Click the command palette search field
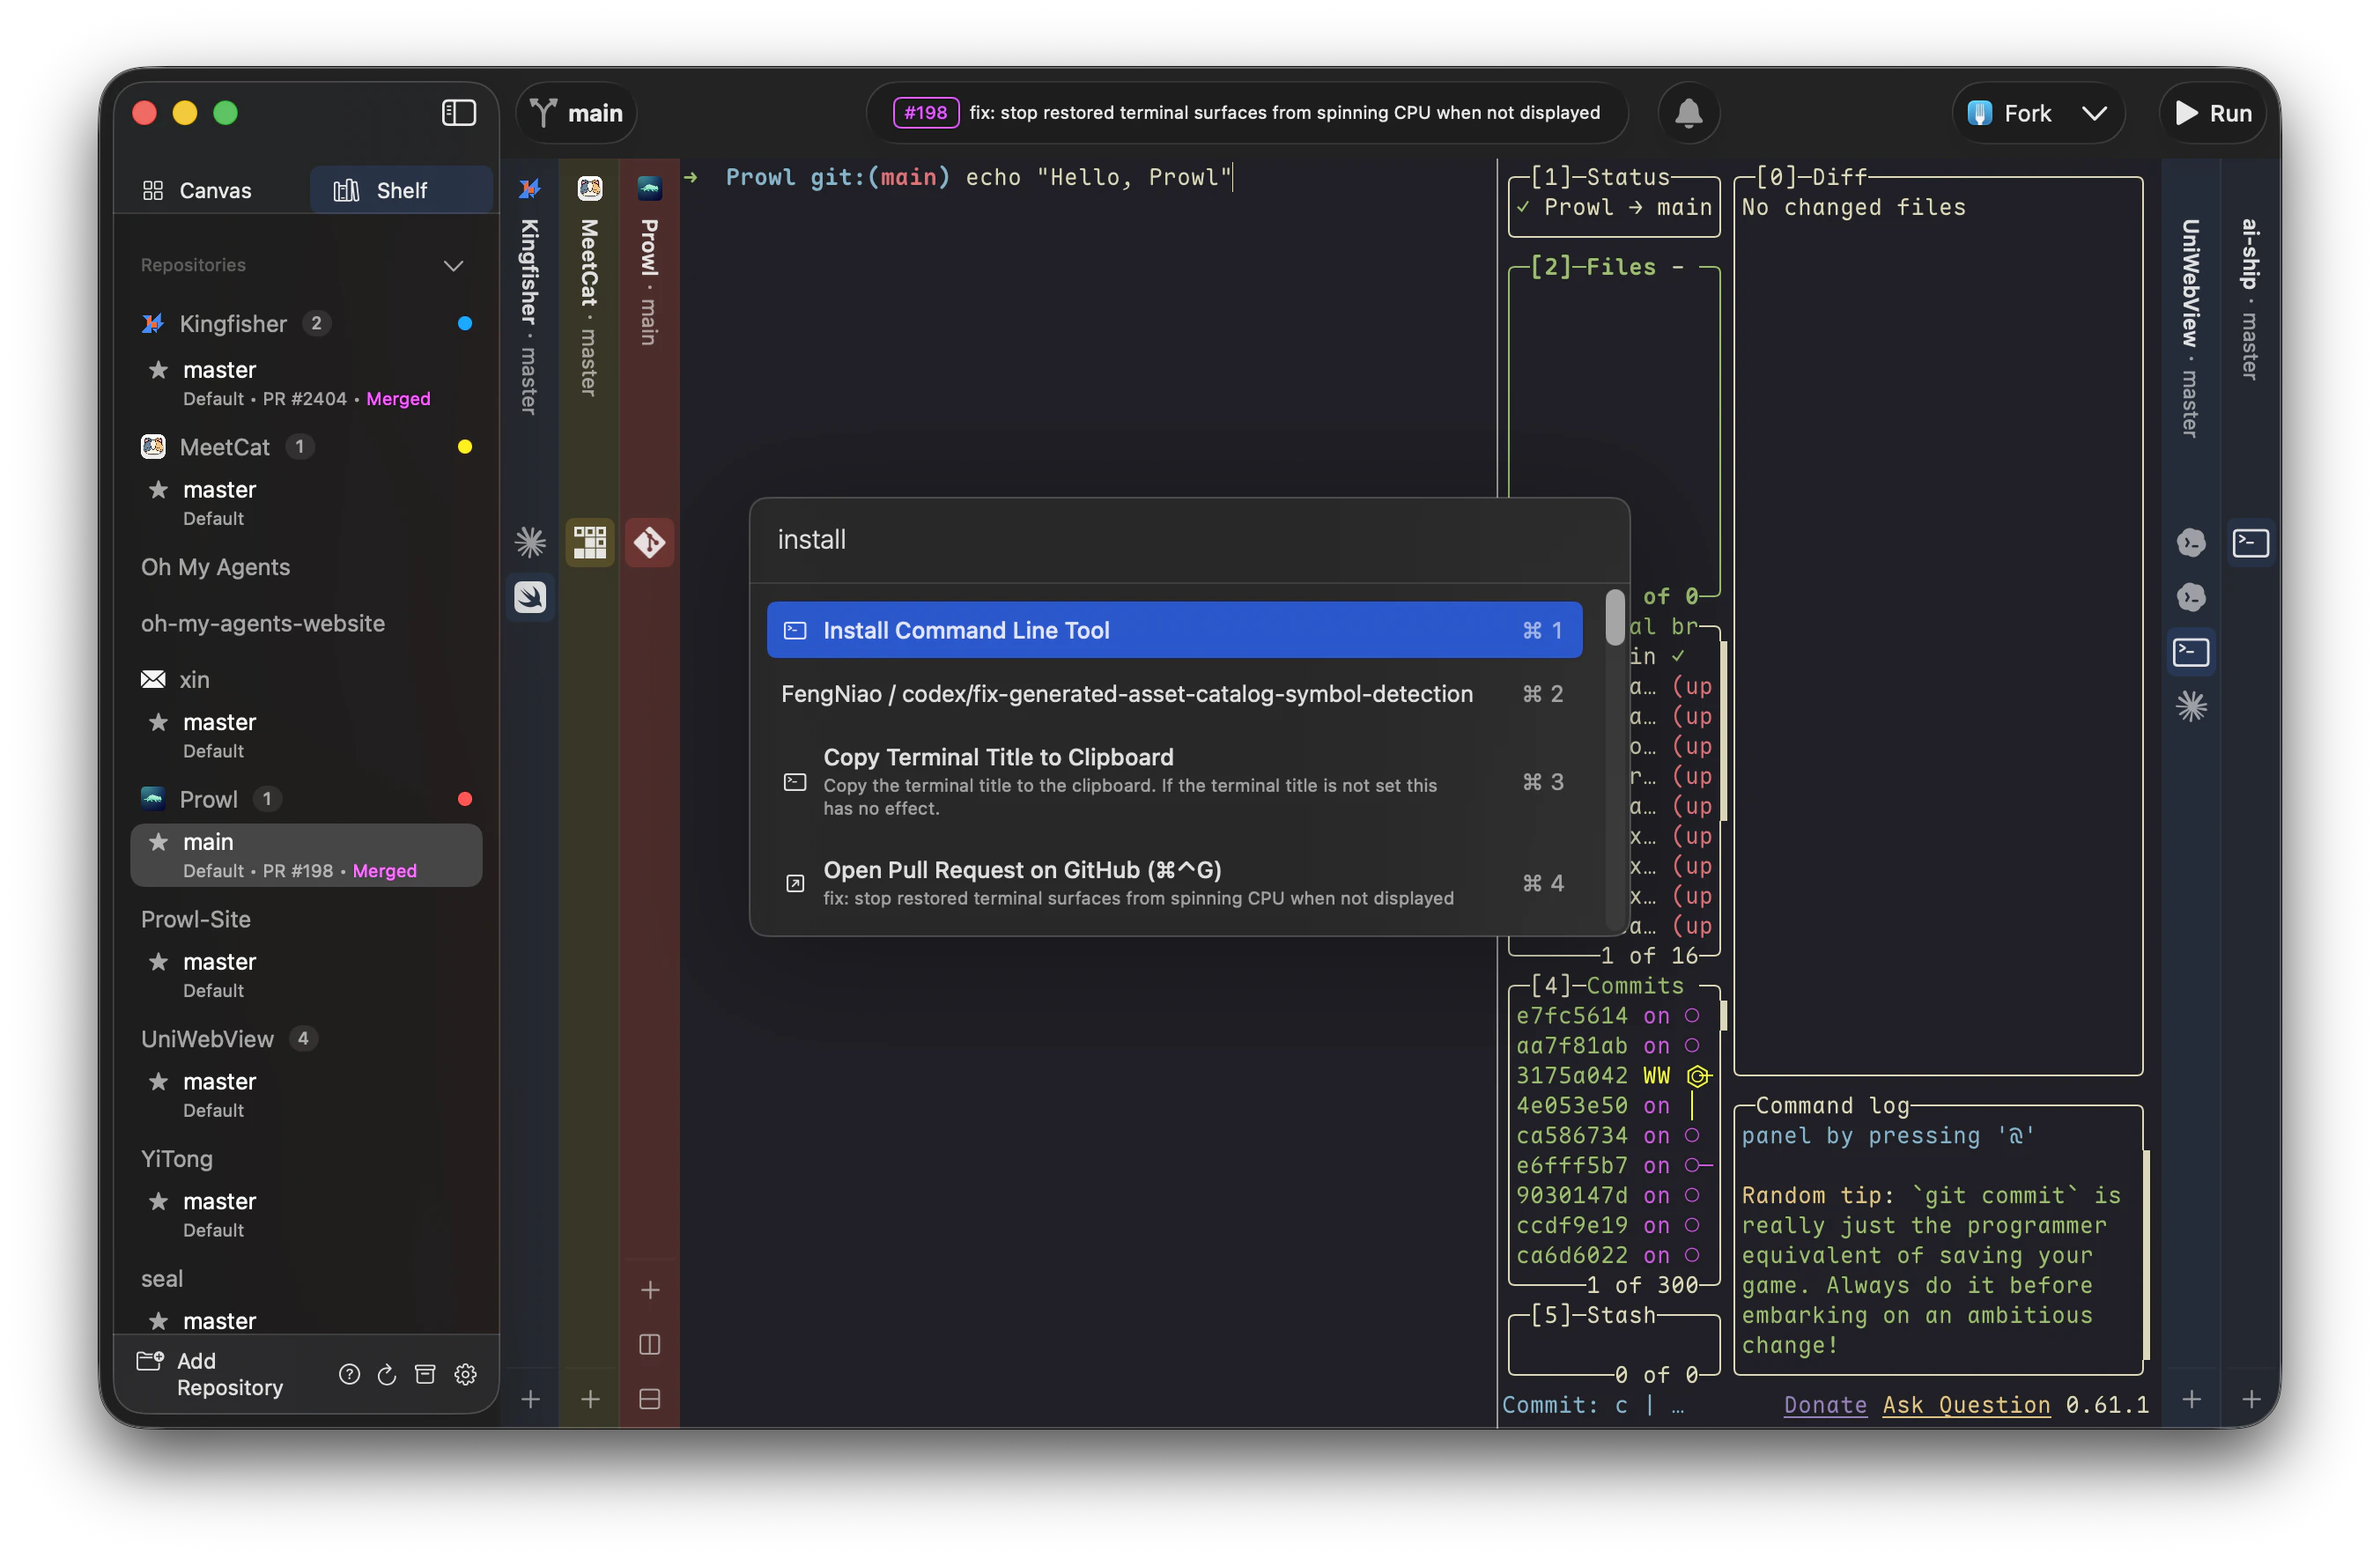This screenshot has height=1559, width=2380. pos(1188,540)
